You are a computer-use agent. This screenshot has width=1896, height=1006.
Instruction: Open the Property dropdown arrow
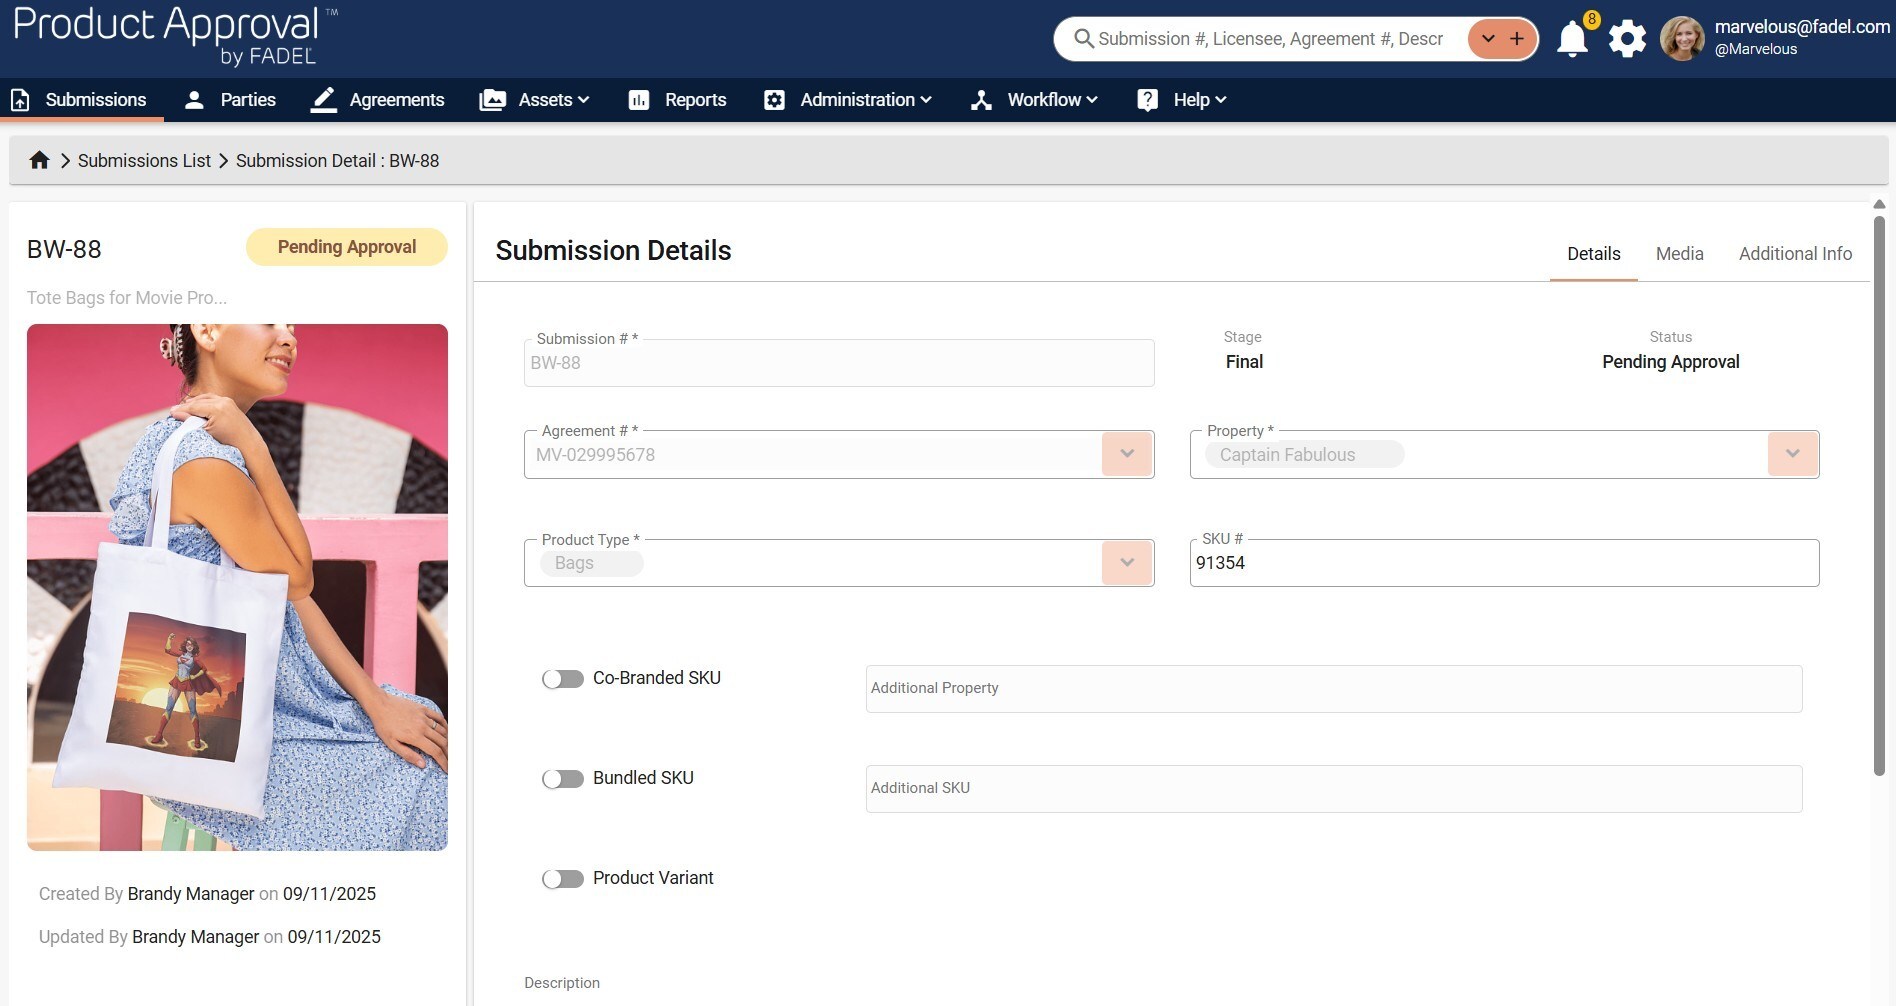pyautogui.click(x=1792, y=454)
